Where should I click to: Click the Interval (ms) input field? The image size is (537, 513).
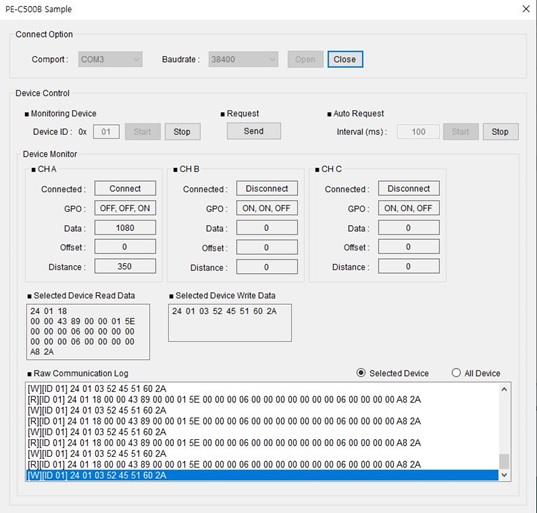418,132
